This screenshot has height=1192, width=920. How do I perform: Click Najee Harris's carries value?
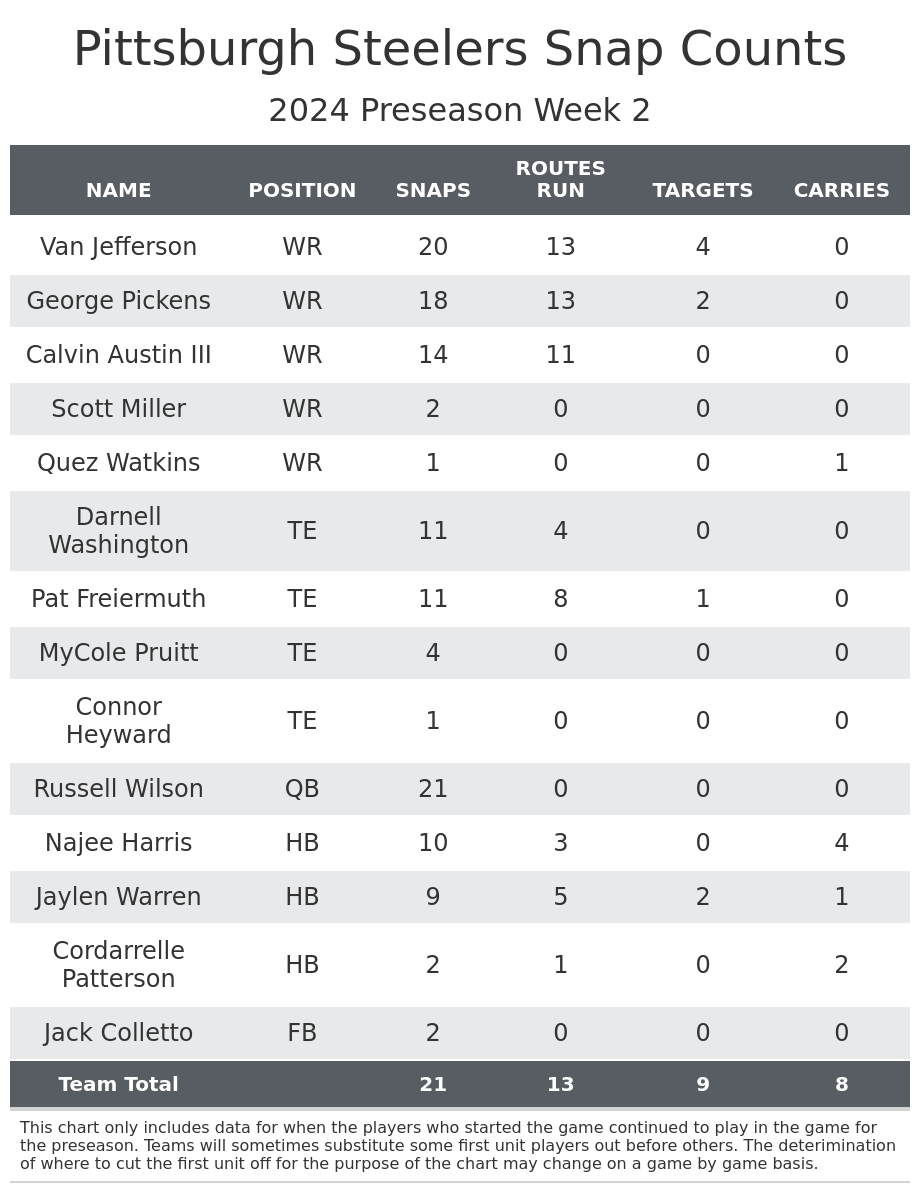[x=841, y=844]
